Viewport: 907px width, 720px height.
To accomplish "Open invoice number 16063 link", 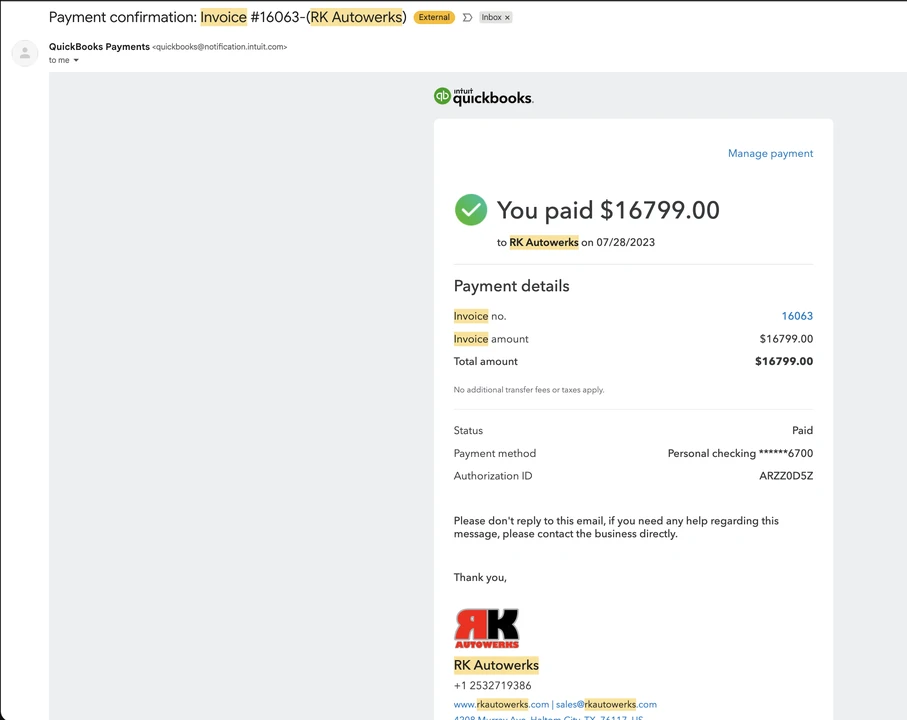I will click(797, 316).
